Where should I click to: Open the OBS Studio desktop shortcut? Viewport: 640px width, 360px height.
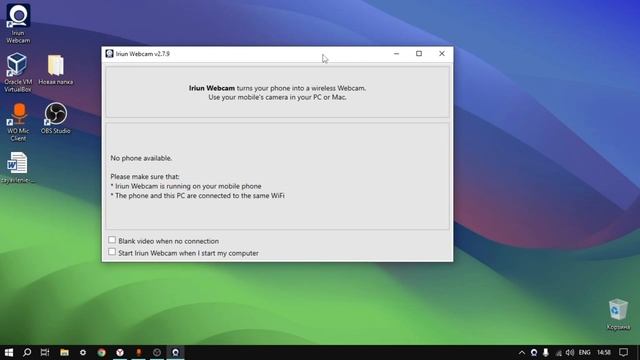click(x=56, y=118)
